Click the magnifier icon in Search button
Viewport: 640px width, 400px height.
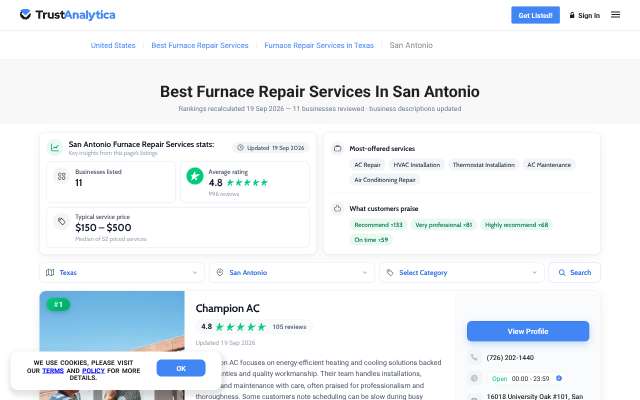click(x=562, y=272)
